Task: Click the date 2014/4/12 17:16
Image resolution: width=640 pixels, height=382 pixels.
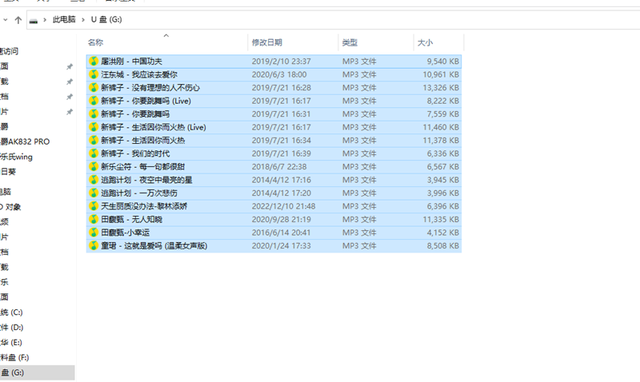Action: coord(281,180)
